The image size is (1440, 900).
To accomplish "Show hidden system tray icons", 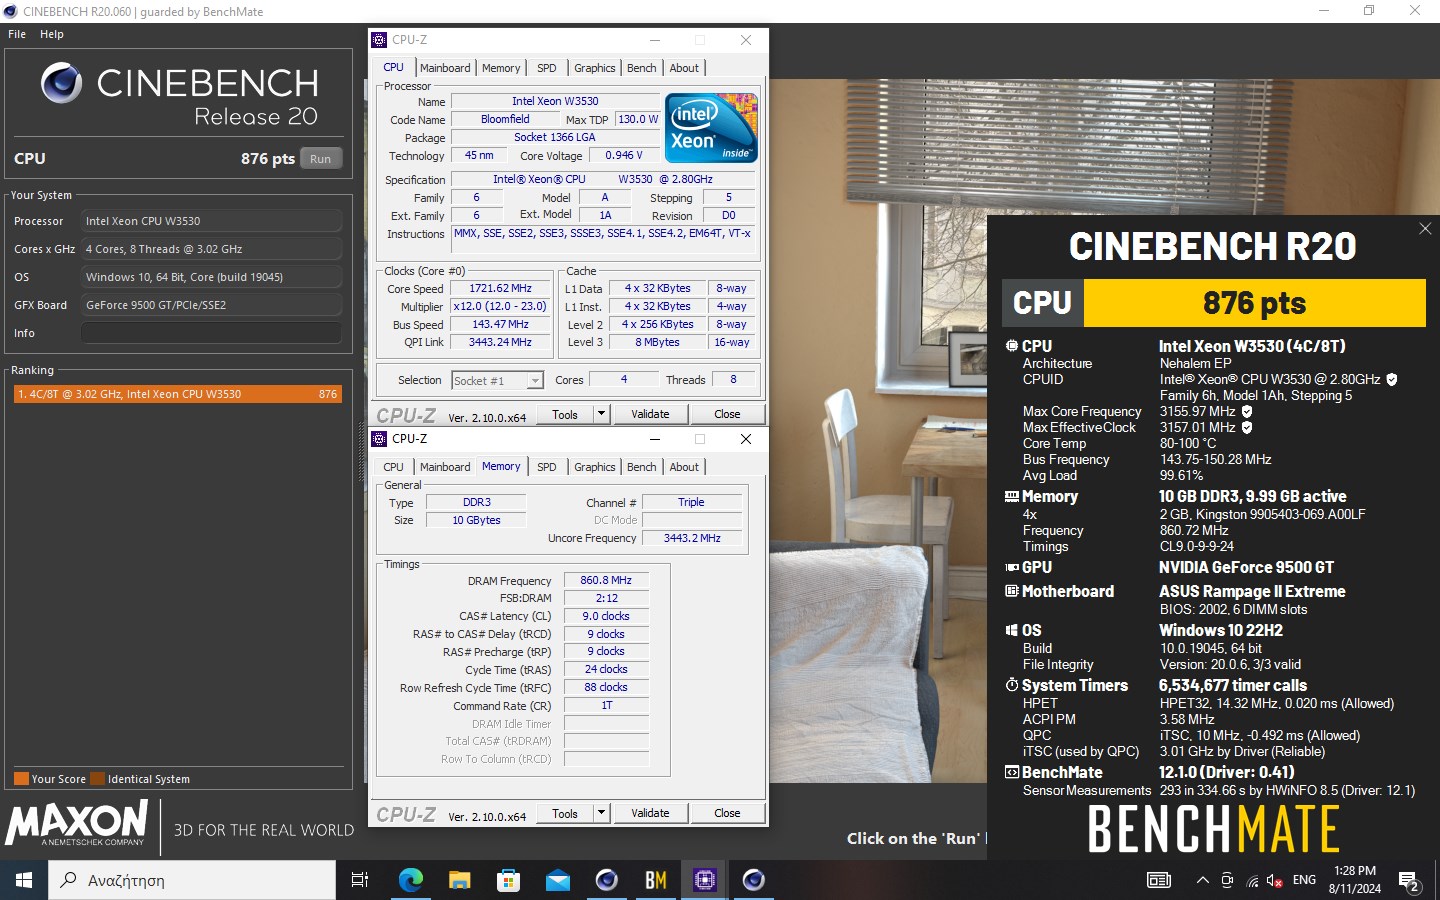I will pyautogui.click(x=1203, y=880).
